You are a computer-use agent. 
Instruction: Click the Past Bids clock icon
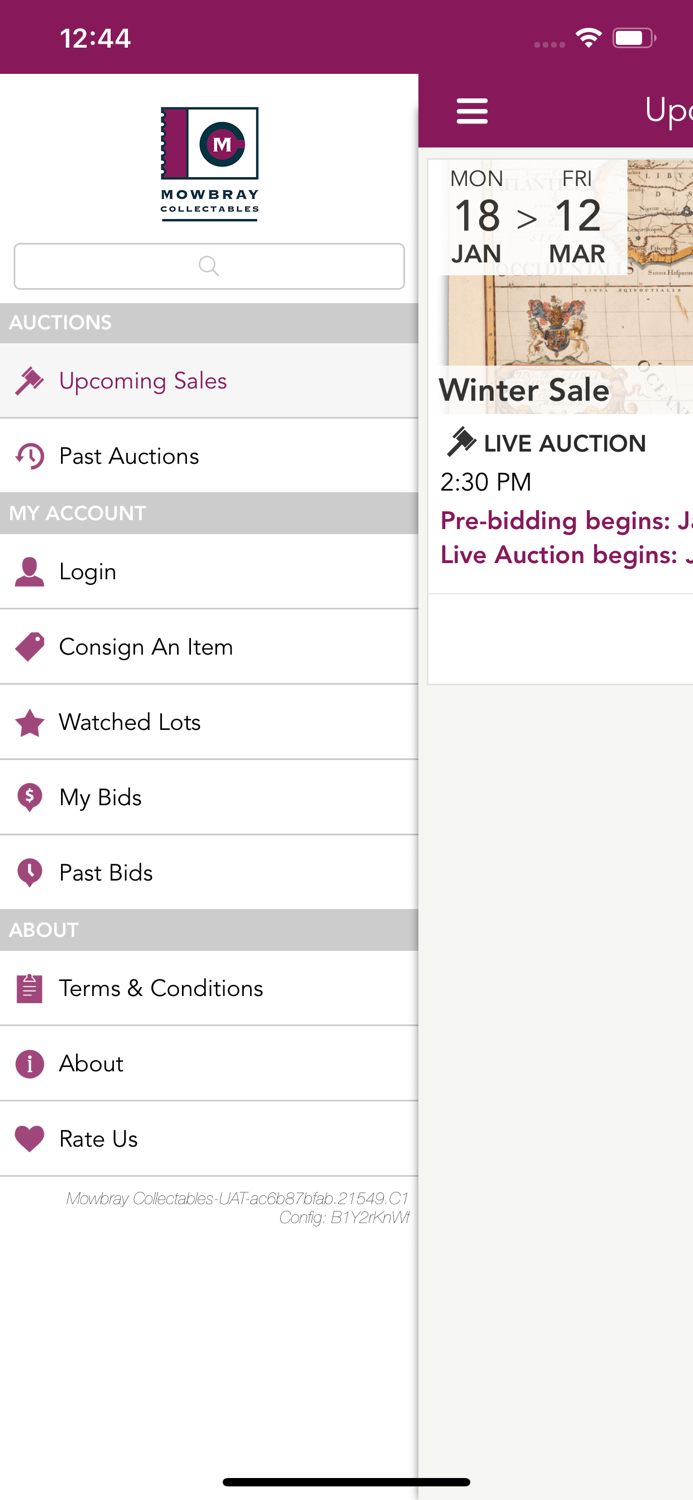30,872
